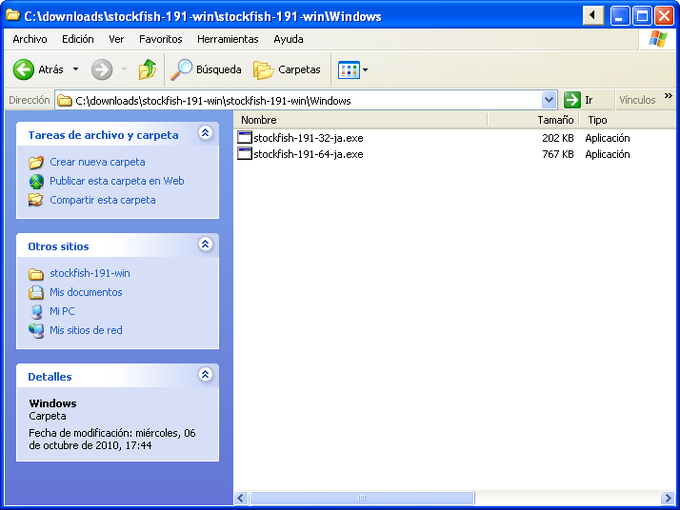Click the scrollbar right arrow
Screen dimensions: 680x510
tap(668, 498)
